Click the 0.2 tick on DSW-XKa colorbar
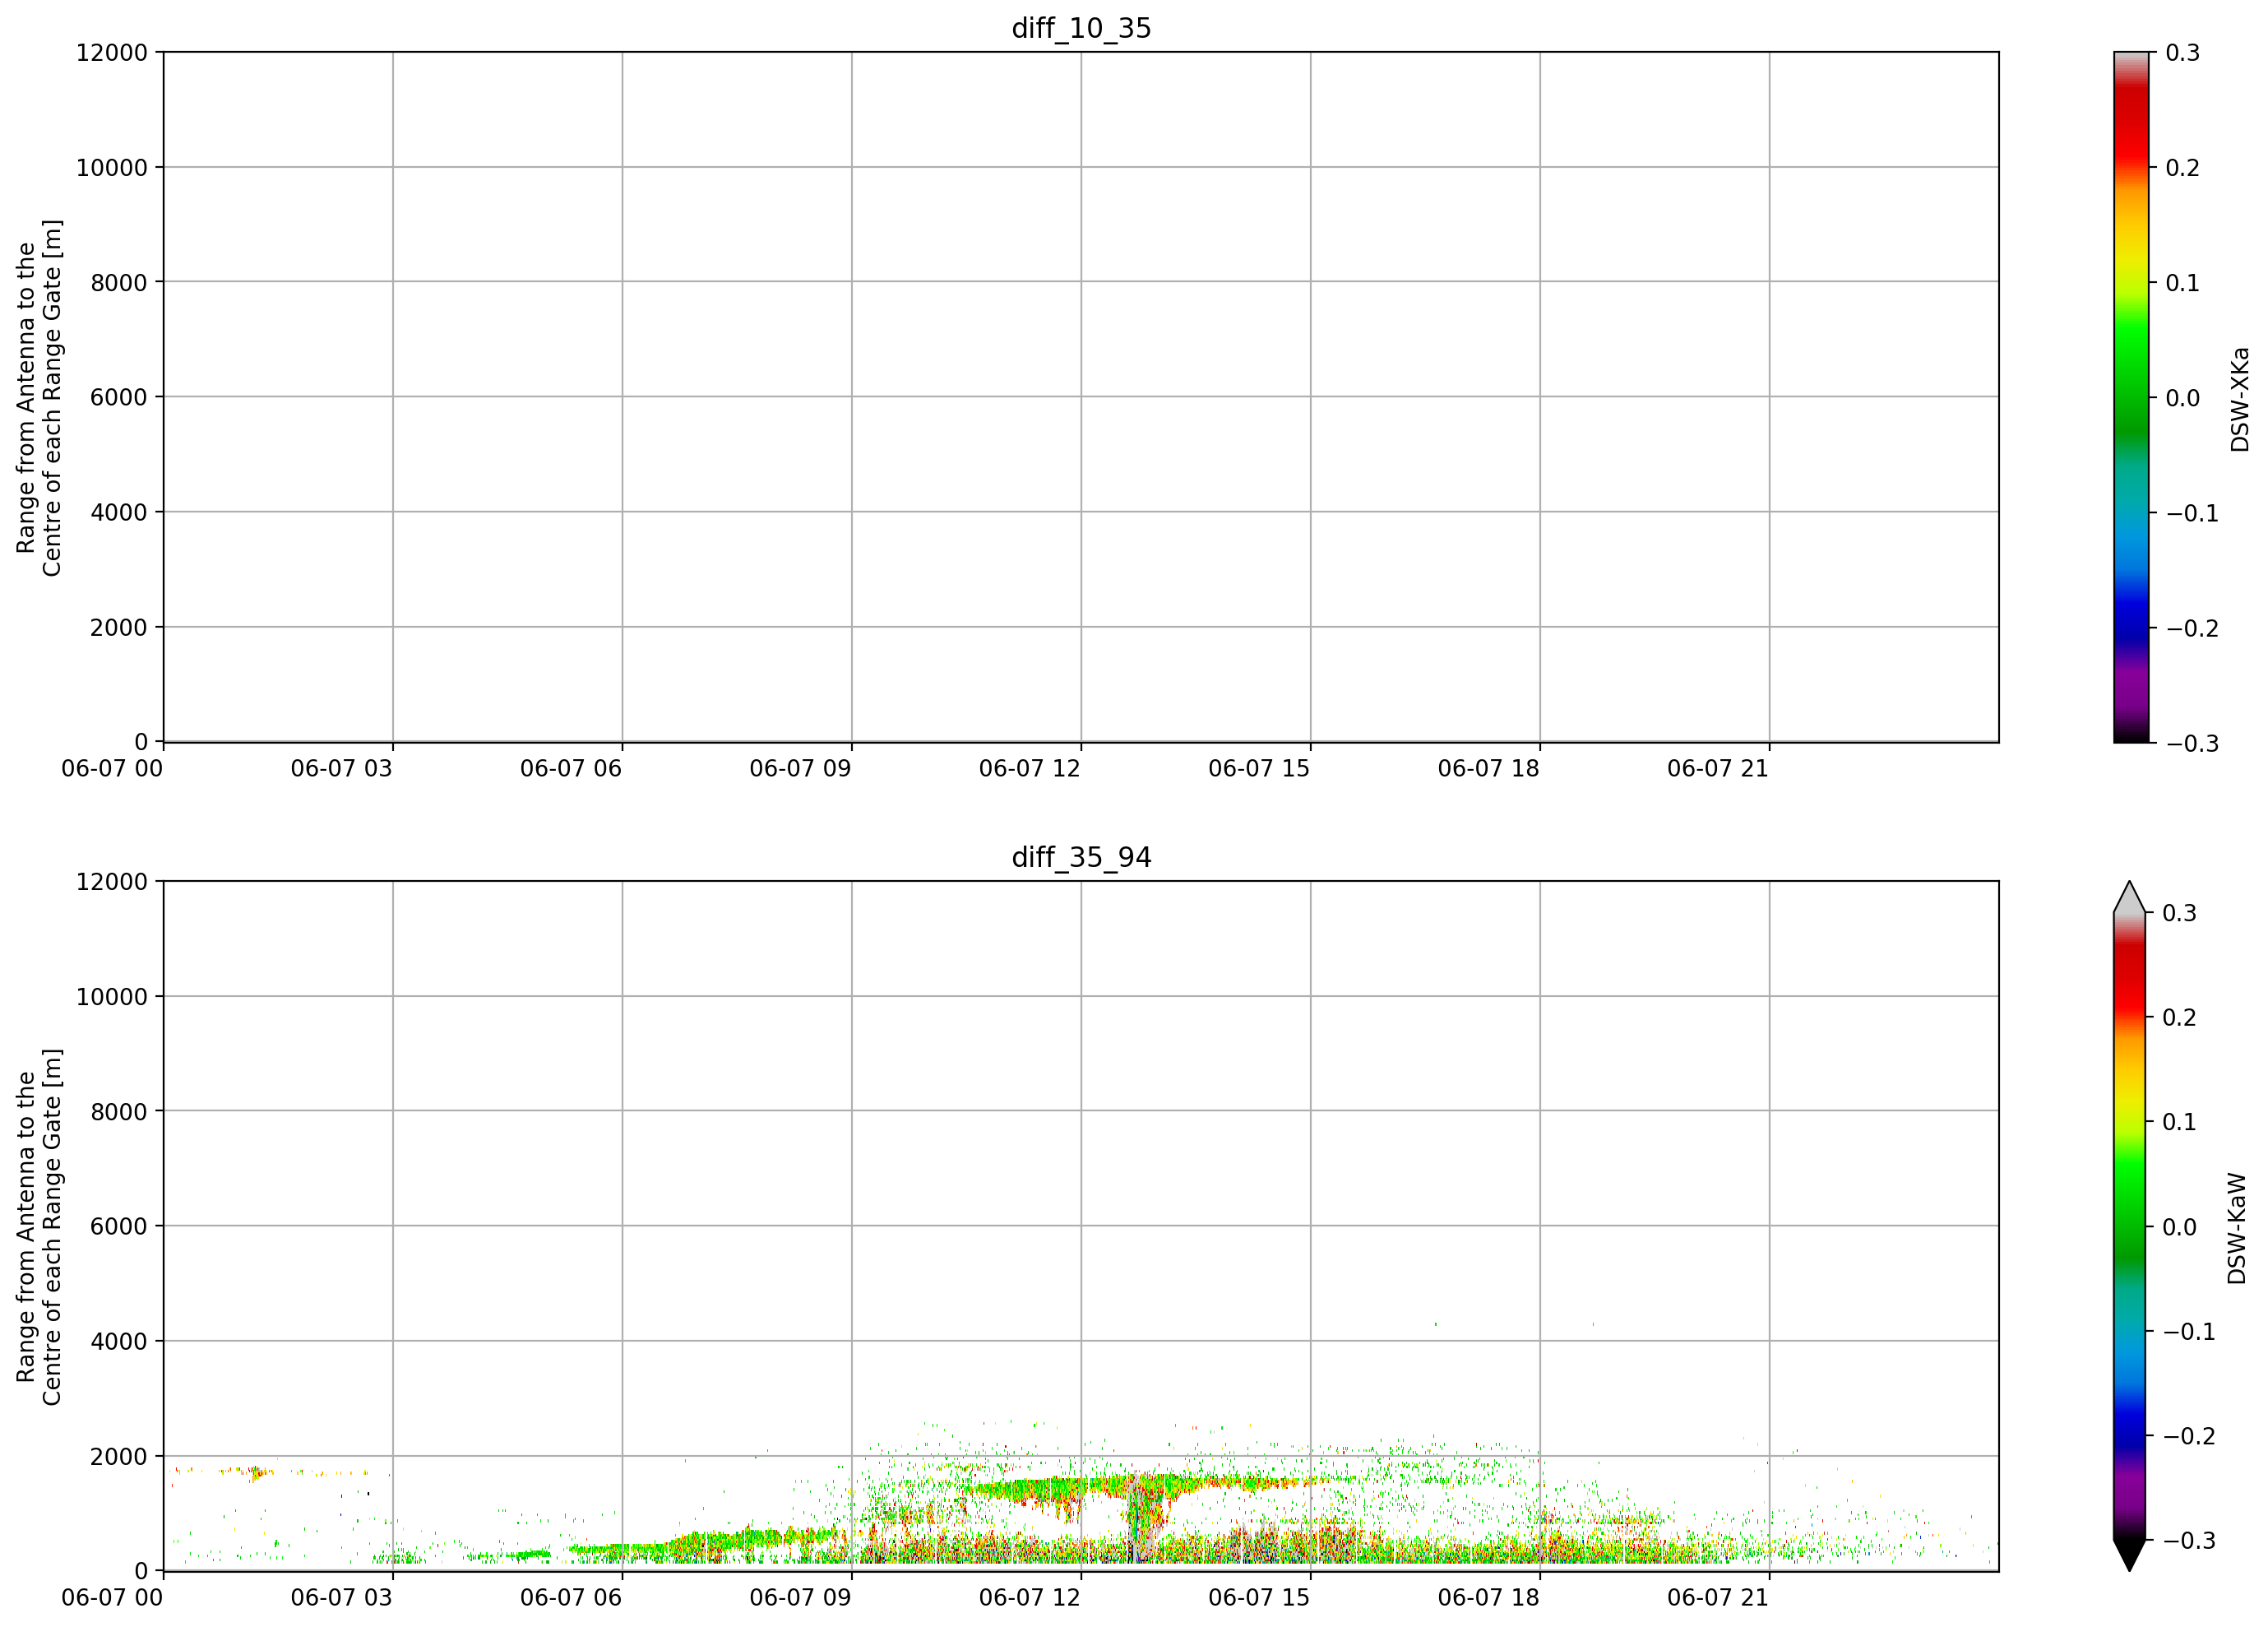 coord(2183,168)
